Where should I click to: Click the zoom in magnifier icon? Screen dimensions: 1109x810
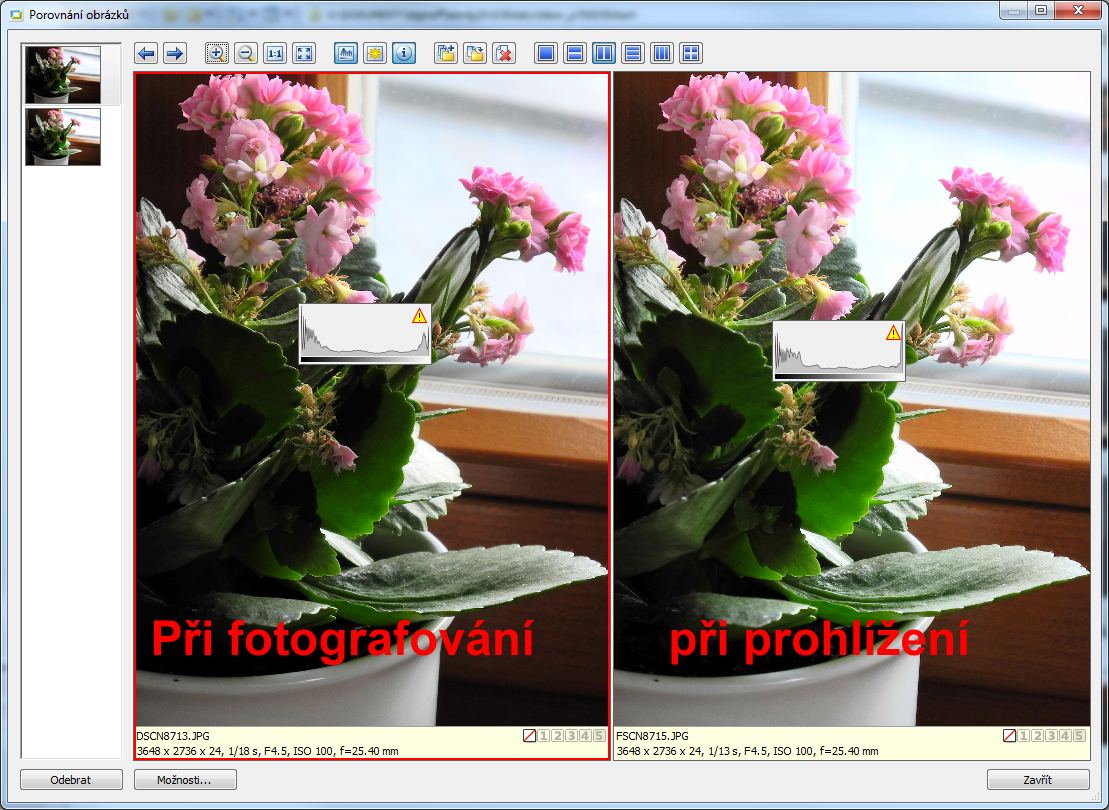pos(217,53)
